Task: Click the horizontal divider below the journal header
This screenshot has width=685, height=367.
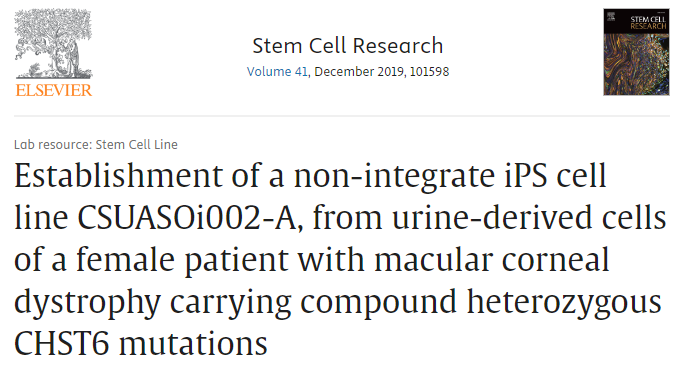Action: [342, 116]
